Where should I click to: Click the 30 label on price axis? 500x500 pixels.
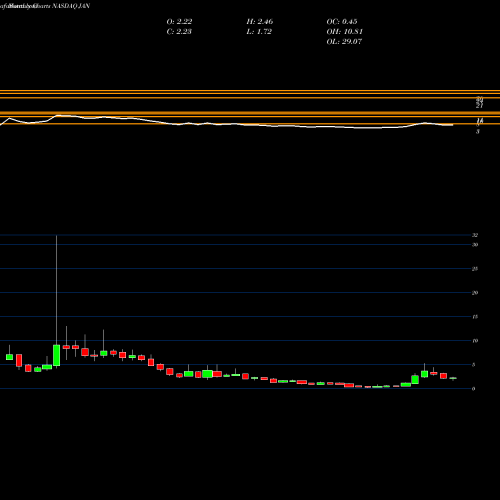pos(475,245)
